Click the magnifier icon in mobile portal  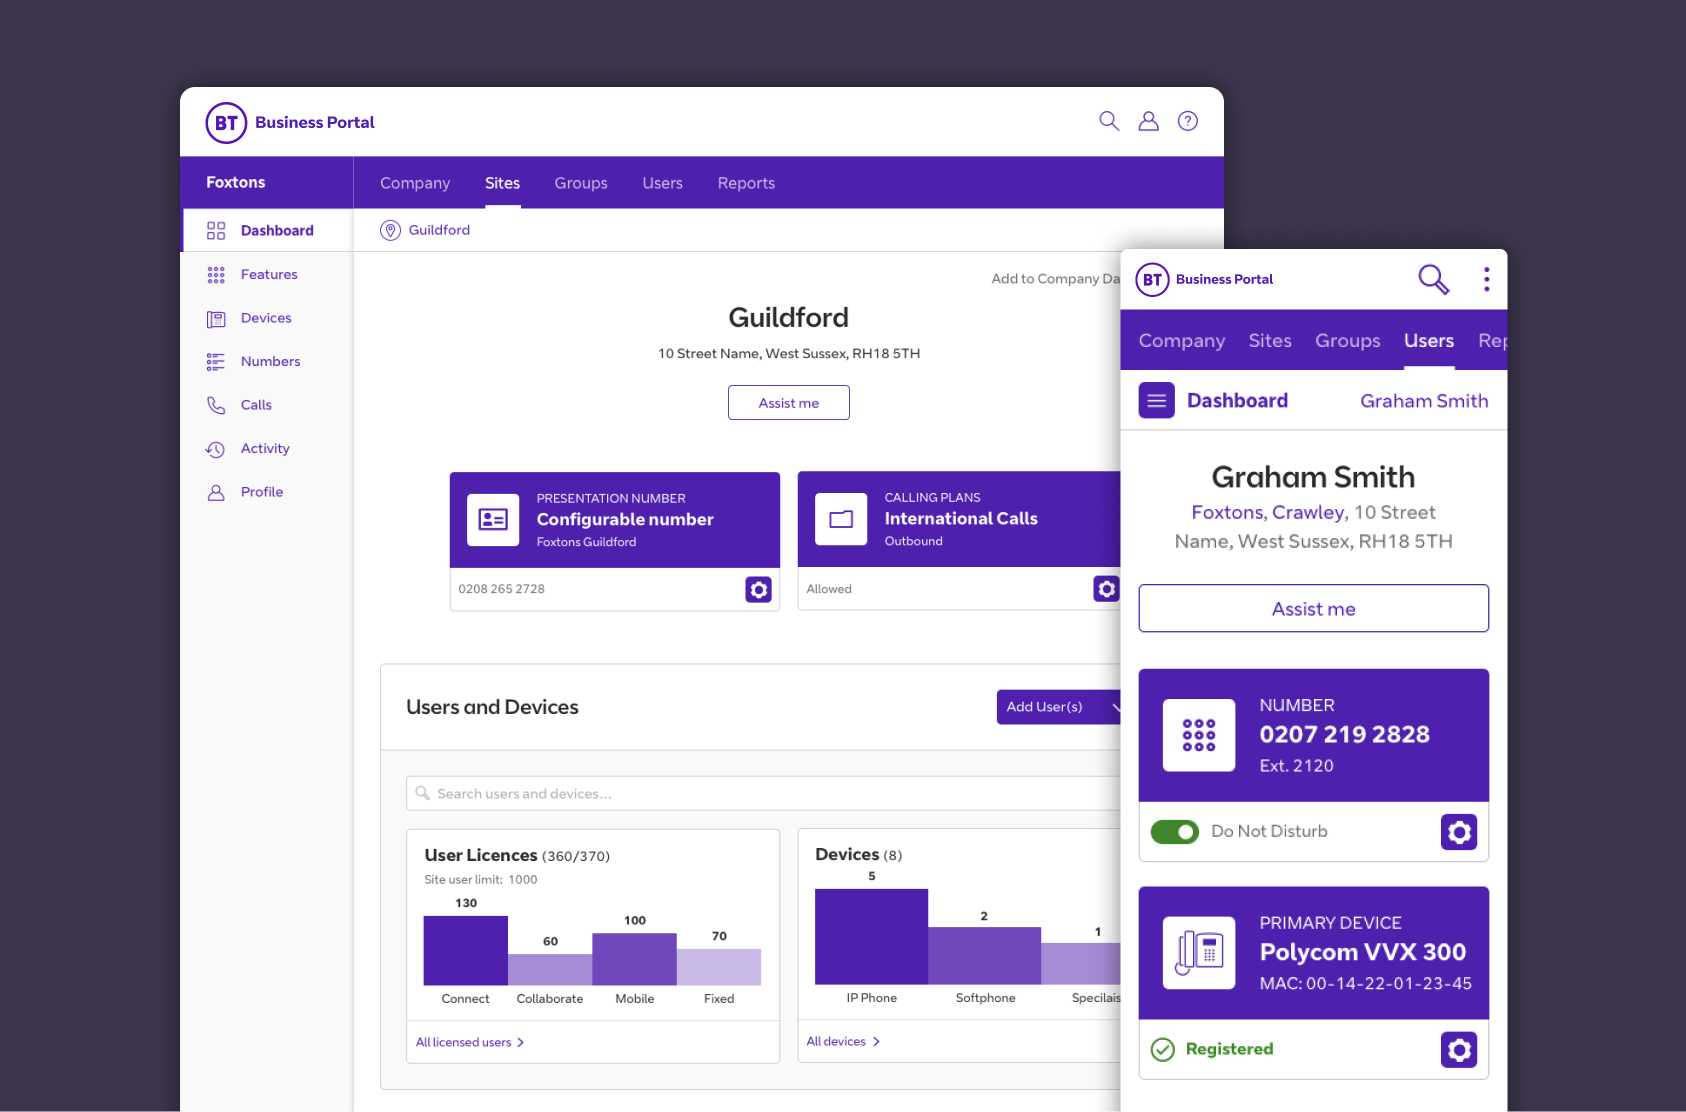(1433, 280)
